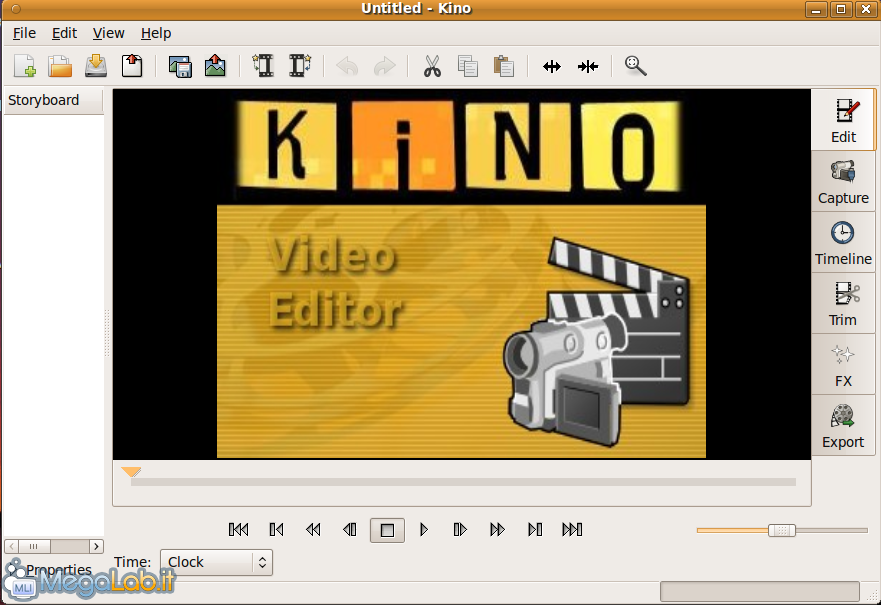Play the video
The width and height of the screenshot is (881, 605).
coord(424,530)
